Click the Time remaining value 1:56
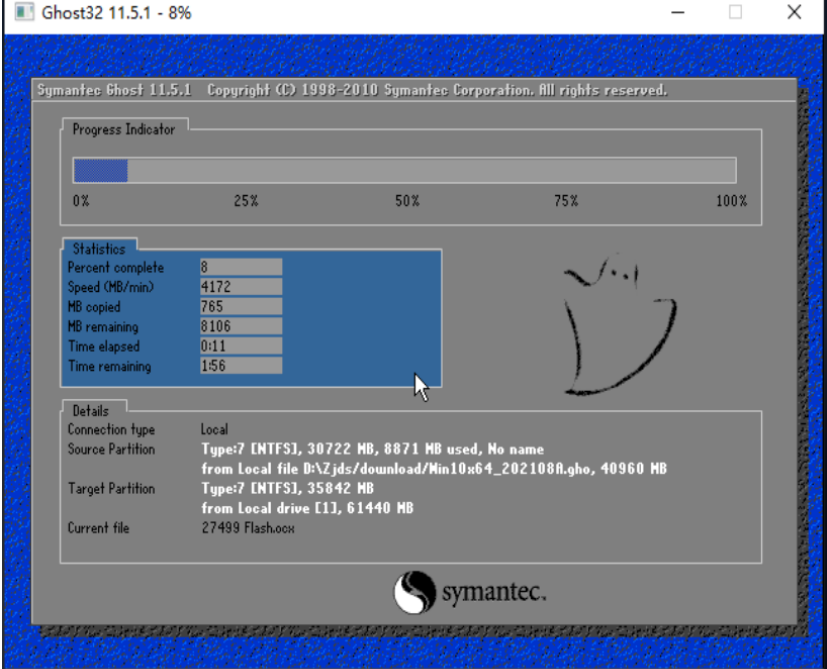Image resolution: width=827 pixels, height=669 pixels. click(241, 366)
